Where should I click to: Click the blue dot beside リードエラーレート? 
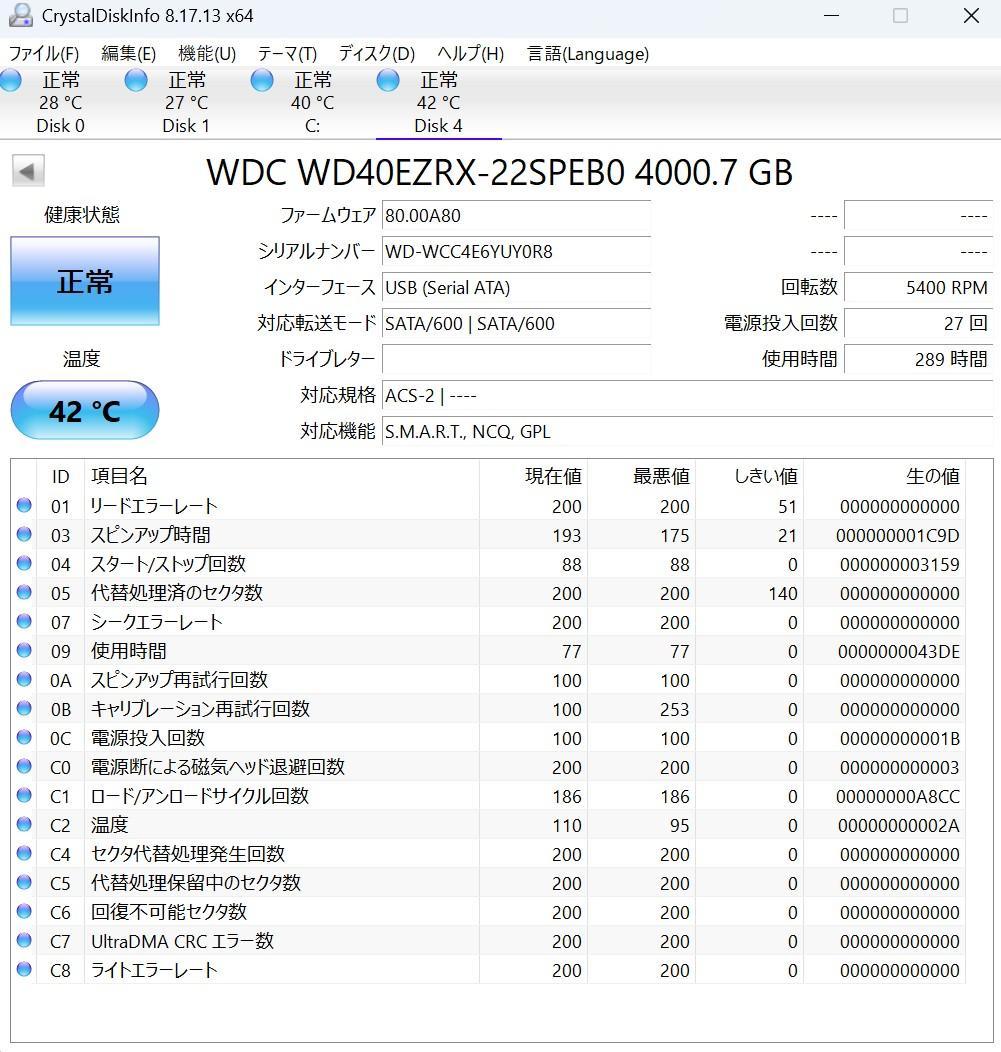click(23, 505)
